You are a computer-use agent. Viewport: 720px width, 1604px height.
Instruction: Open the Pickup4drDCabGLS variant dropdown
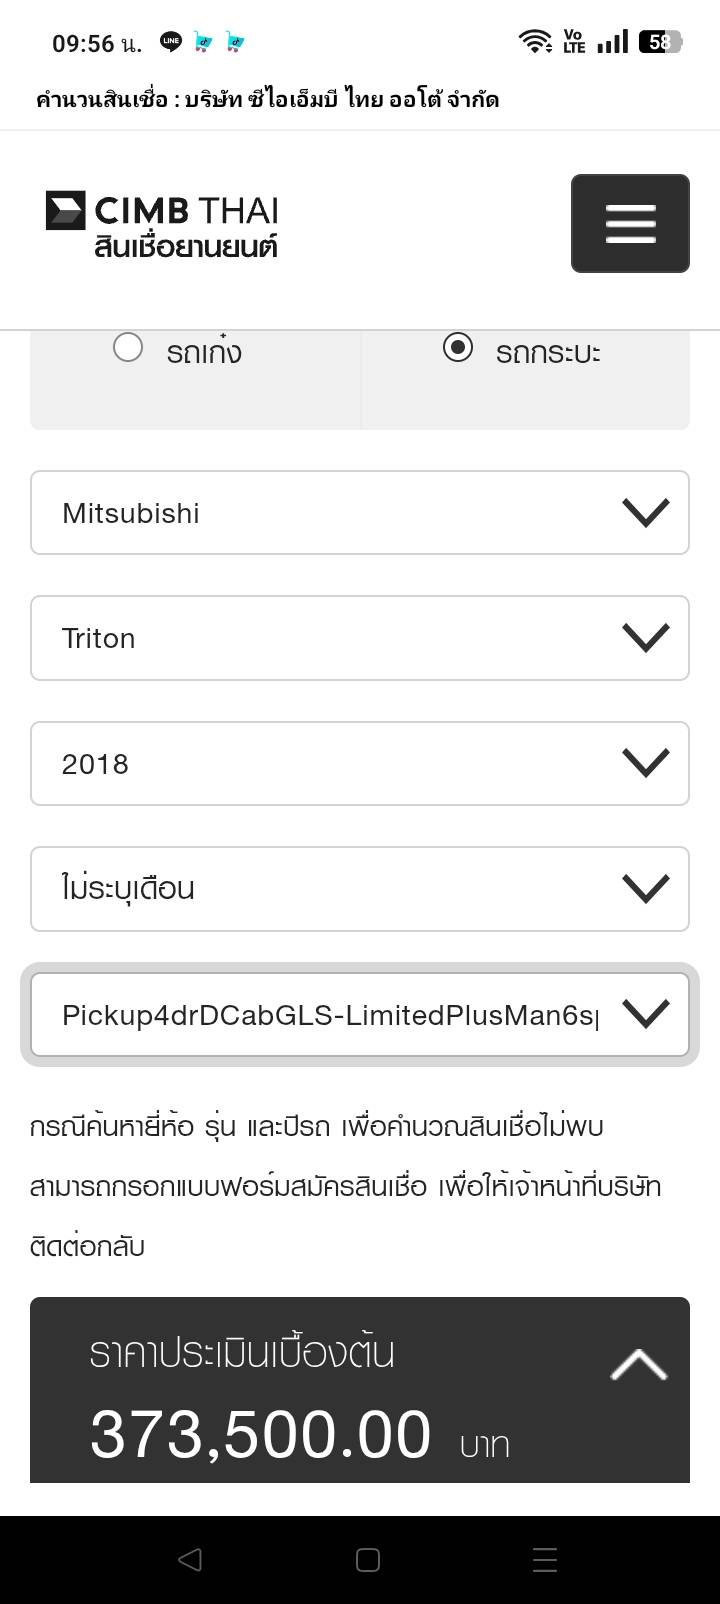(360, 1015)
